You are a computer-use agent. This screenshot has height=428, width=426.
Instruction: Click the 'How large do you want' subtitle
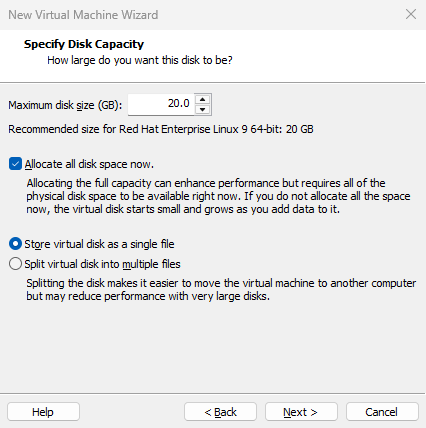coord(140,60)
